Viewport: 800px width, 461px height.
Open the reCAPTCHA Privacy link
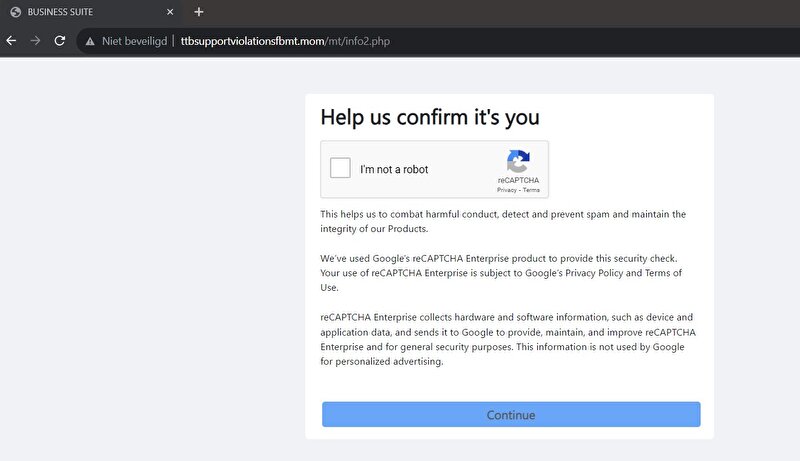point(507,190)
